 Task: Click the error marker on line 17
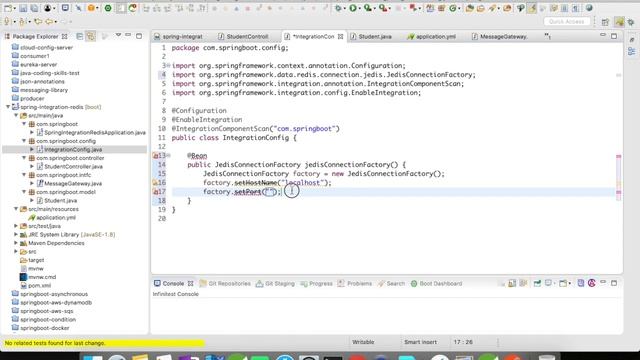coord(155,191)
